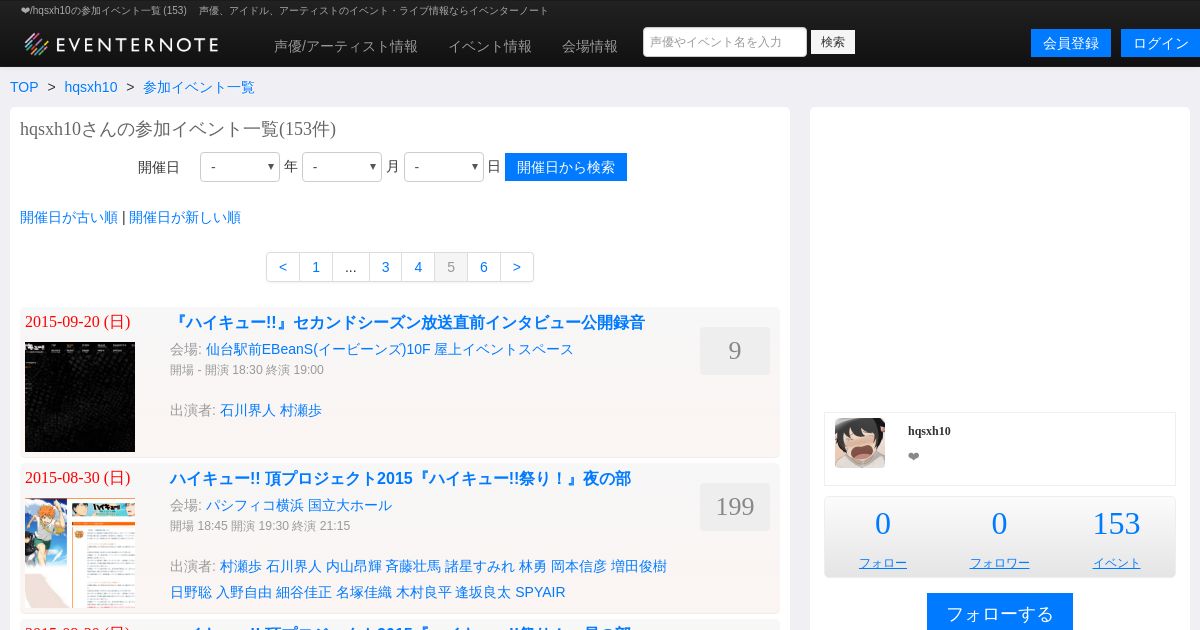Click participant count 199
Image resolution: width=1200 pixels, height=630 pixels.
pos(735,507)
